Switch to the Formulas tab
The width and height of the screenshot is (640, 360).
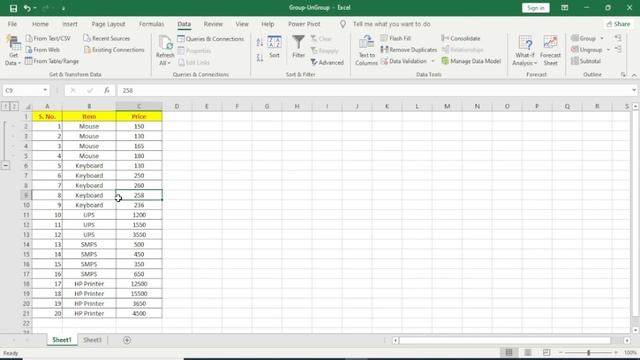pyautogui.click(x=151, y=24)
